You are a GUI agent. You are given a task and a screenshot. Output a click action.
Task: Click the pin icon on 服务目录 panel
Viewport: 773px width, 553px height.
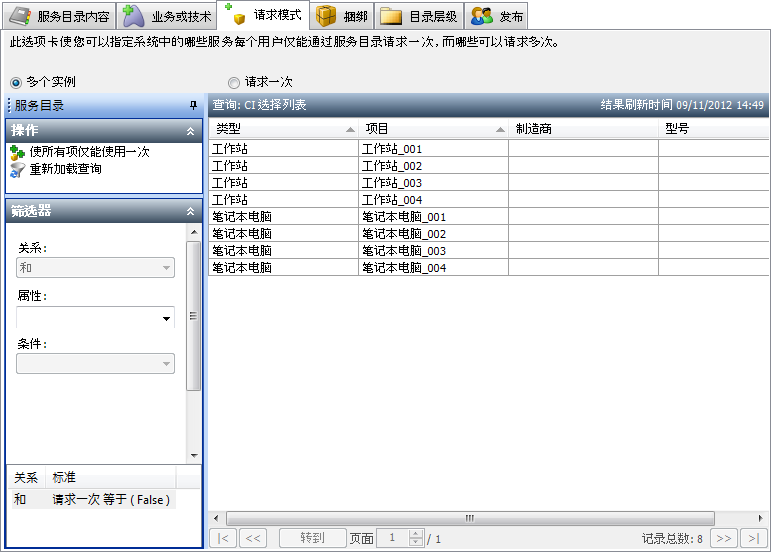(193, 105)
